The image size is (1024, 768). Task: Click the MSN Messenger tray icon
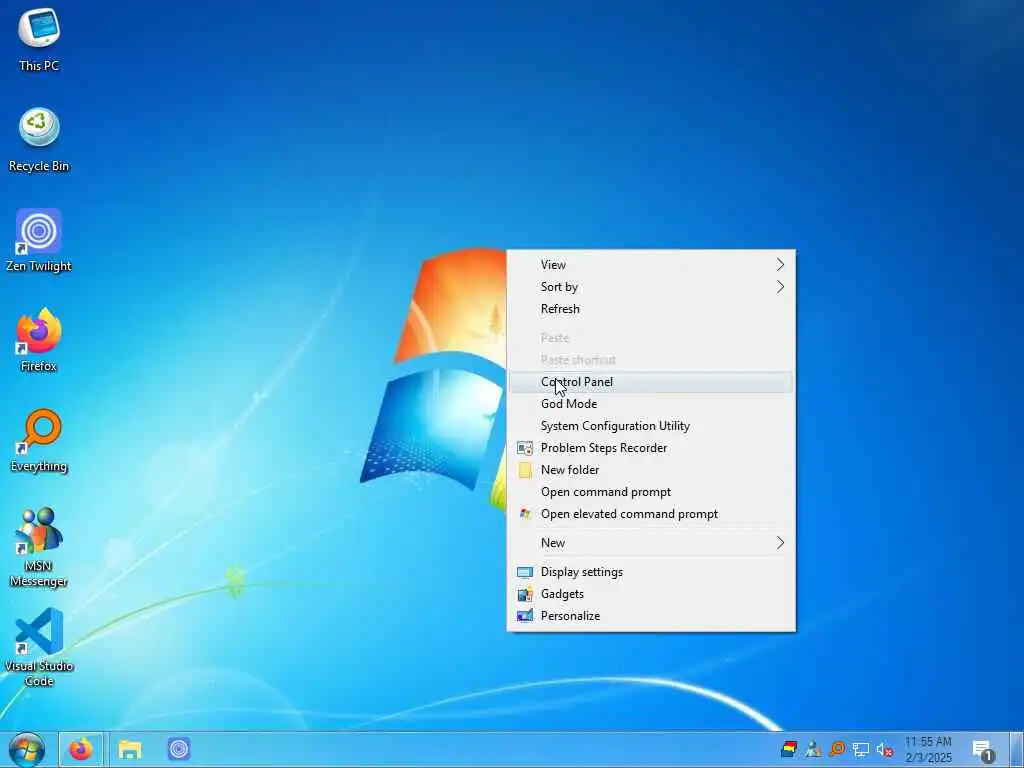click(813, 749)
